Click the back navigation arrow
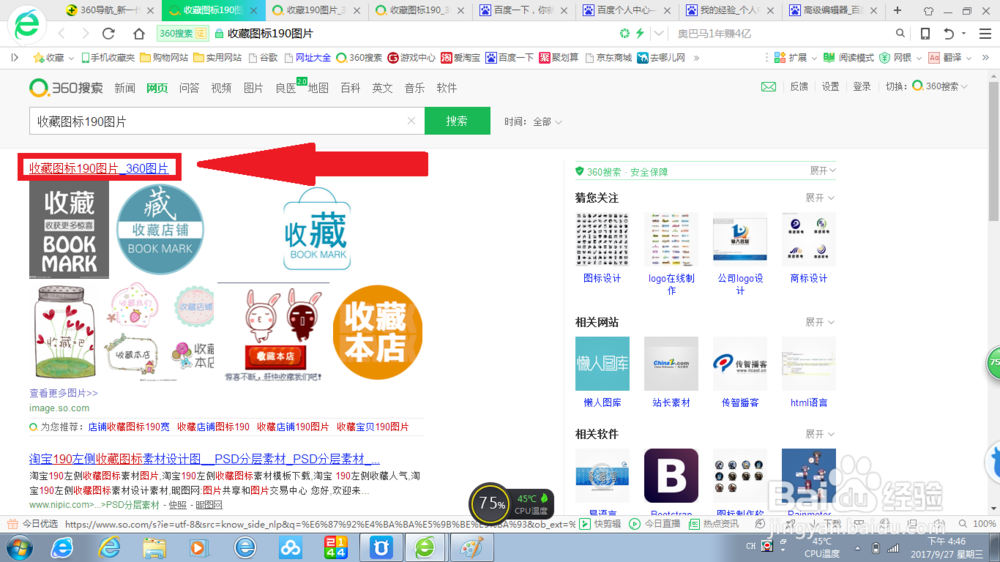The image size is (1000, 562). point(61,33)
